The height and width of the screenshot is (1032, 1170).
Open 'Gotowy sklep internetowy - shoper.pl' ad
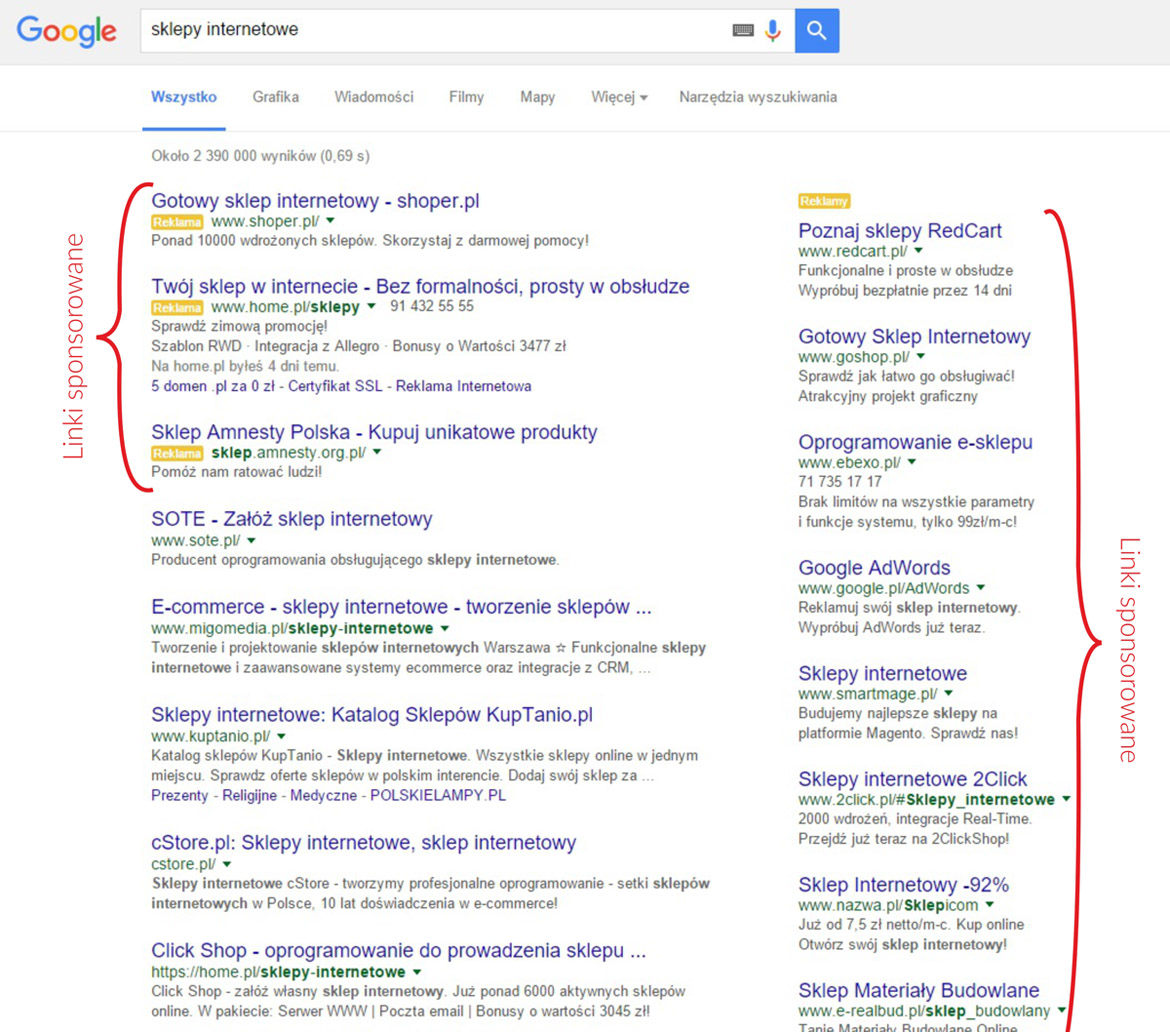(x=315, y=201)
